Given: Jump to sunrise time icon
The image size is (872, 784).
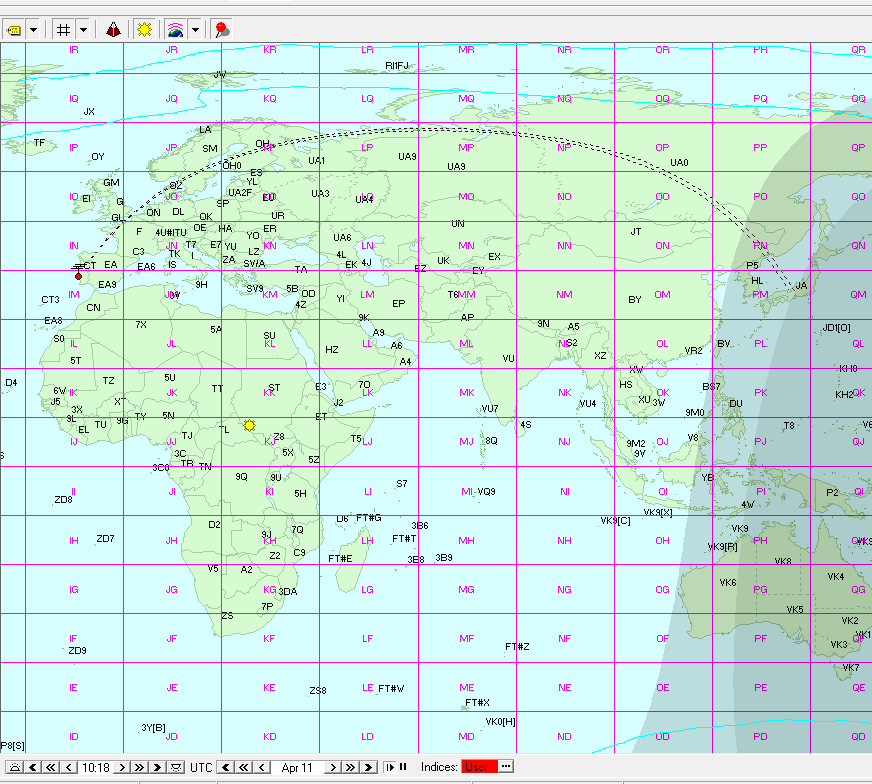Looking at the screenshot, I should [15, 767].
